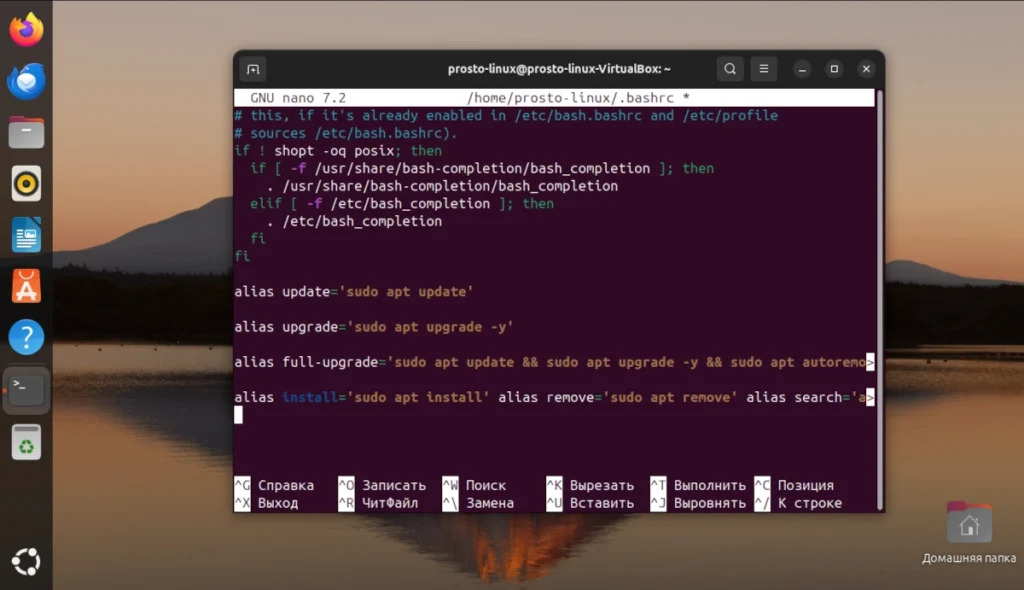Click the elif /etc/bash_completion line
This screenshot has width=1024, height=590.
[402, 204]
